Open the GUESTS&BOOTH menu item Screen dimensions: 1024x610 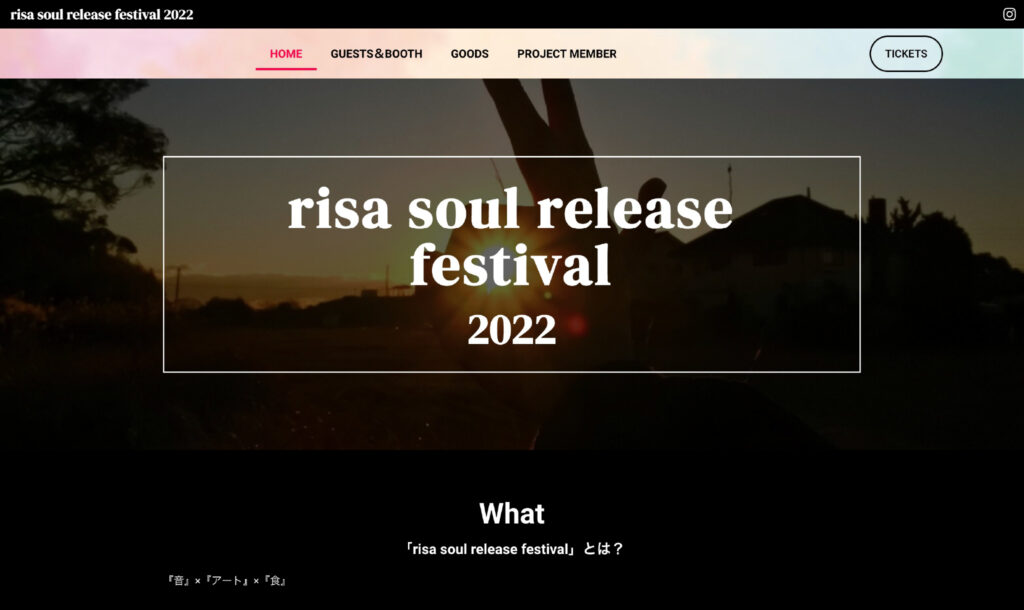376,54
